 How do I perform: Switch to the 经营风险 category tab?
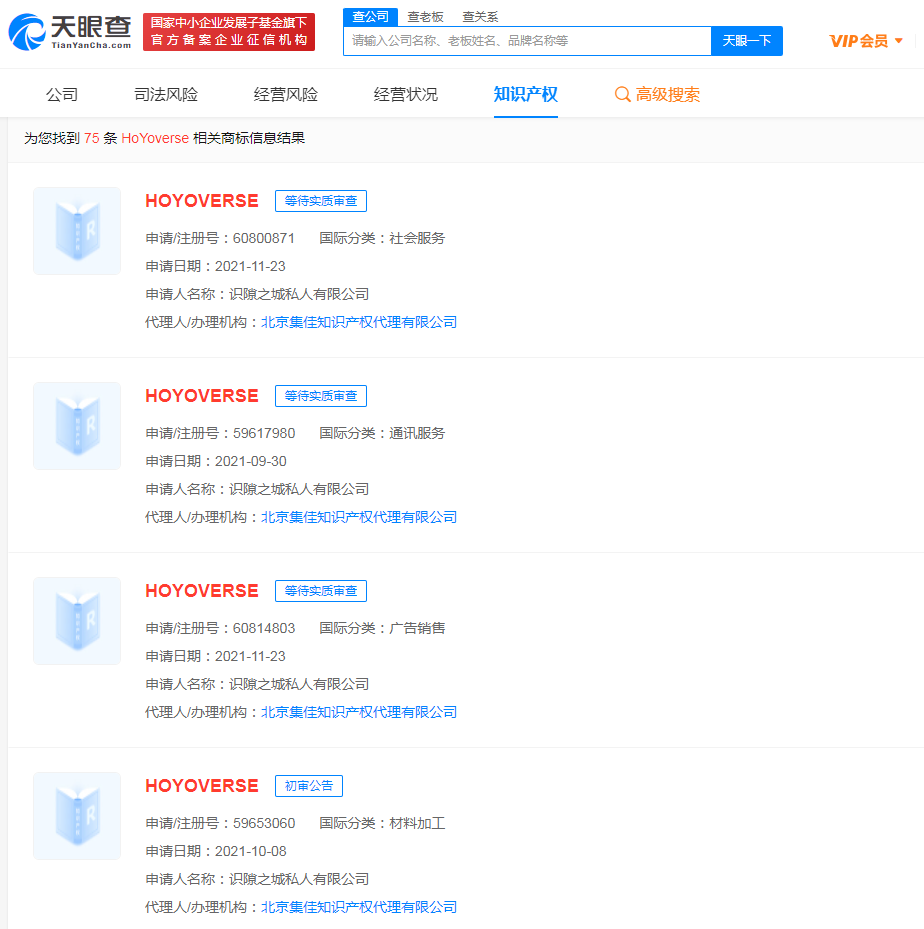tap(285, 94)
